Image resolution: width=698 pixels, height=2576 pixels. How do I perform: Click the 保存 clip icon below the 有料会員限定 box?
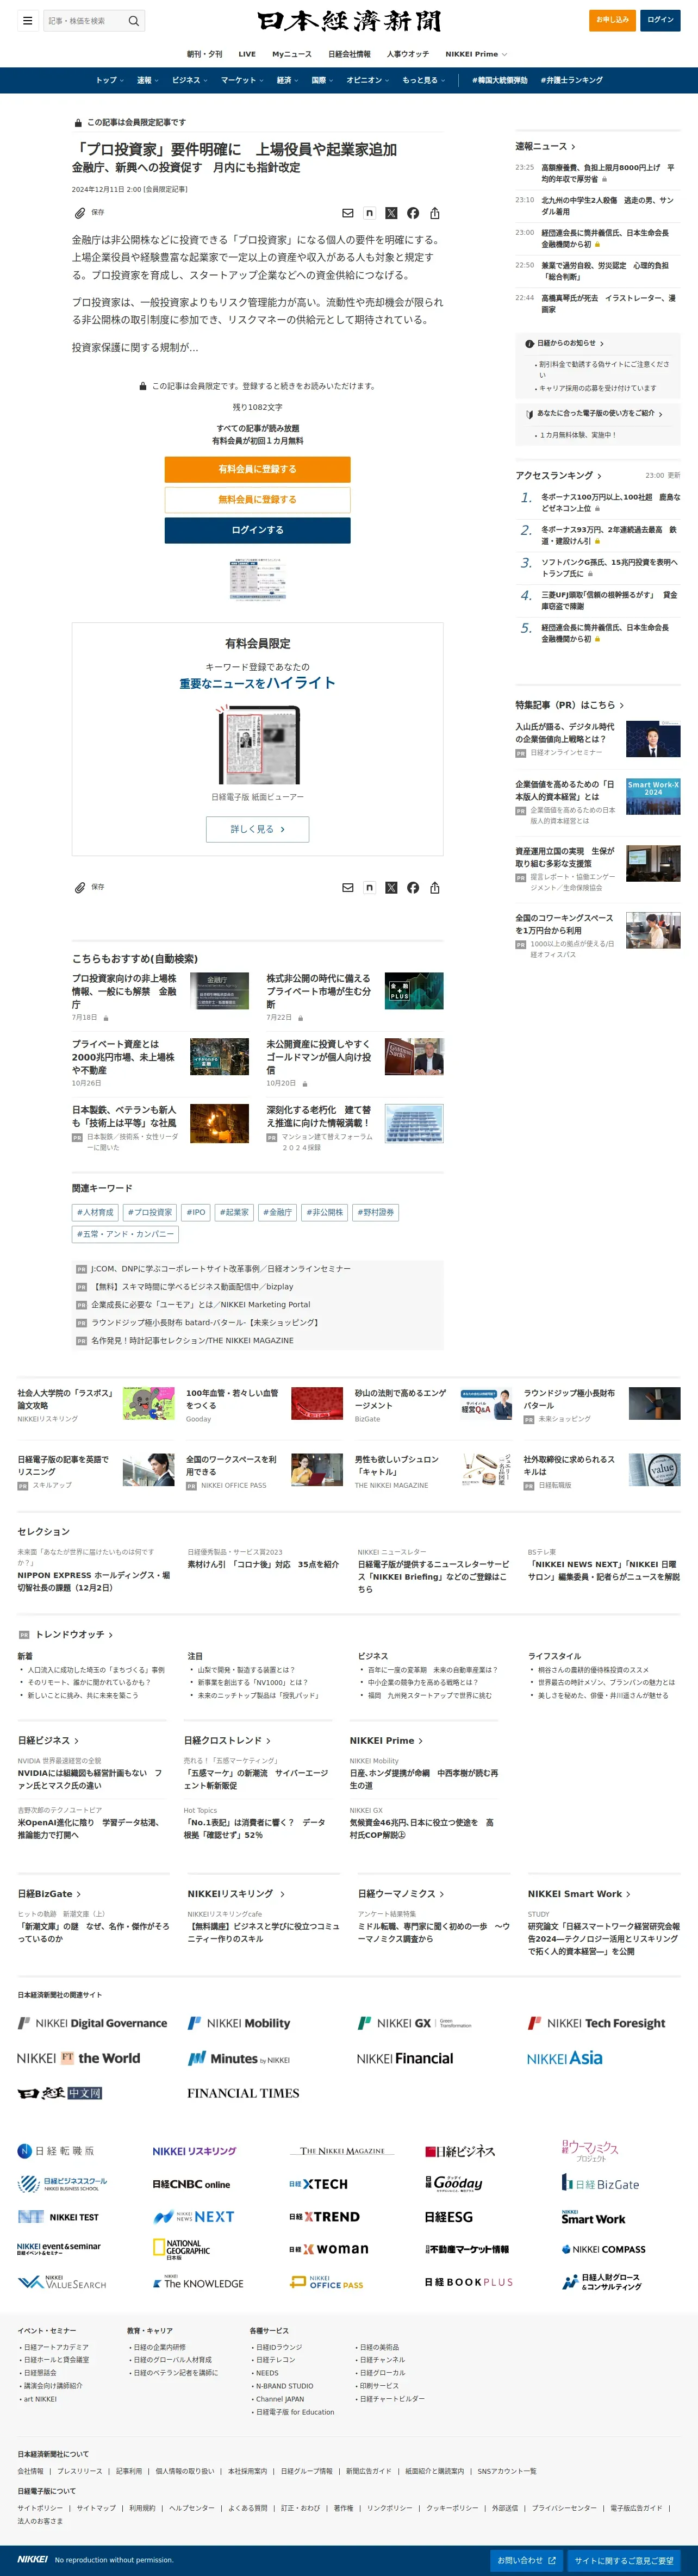(x=80, y=887)
